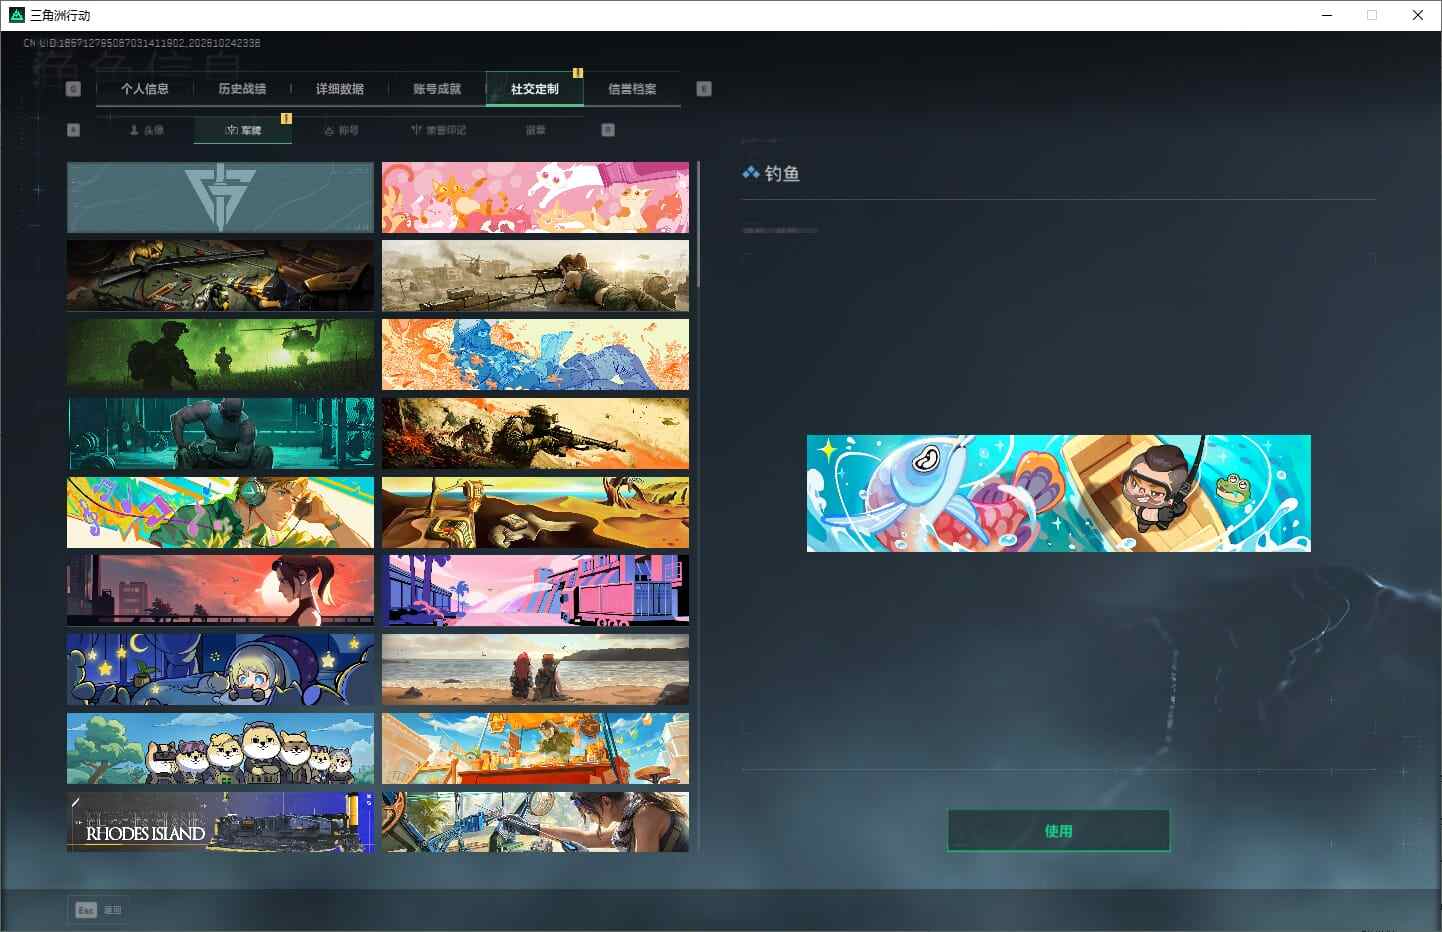The height and width of the screenshot is (932, 1442).
Task: Select the 荣誉印记 sub-tab icon
Action: [417, 130]
